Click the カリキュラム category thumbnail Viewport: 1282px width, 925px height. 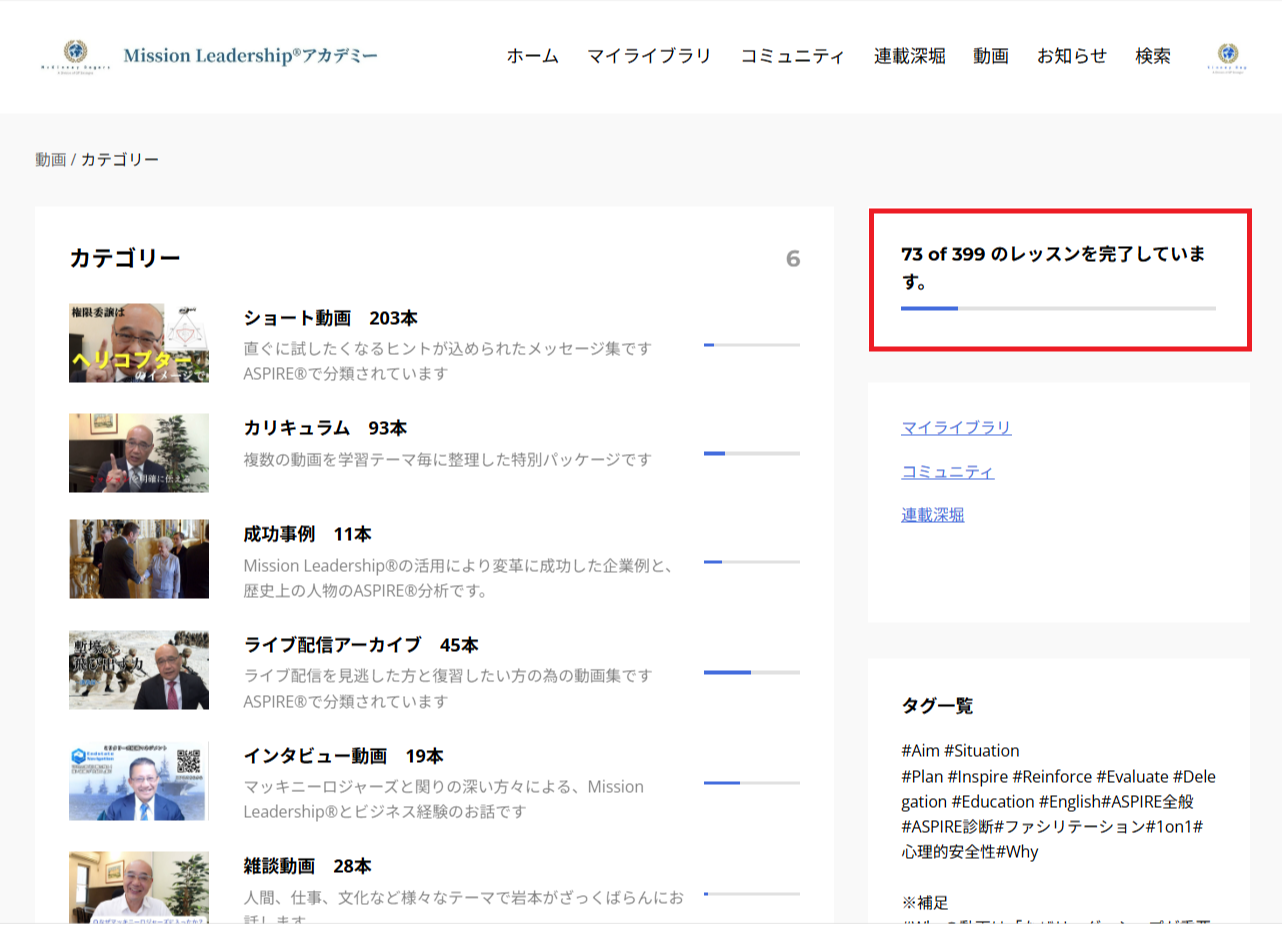(139, 453)
